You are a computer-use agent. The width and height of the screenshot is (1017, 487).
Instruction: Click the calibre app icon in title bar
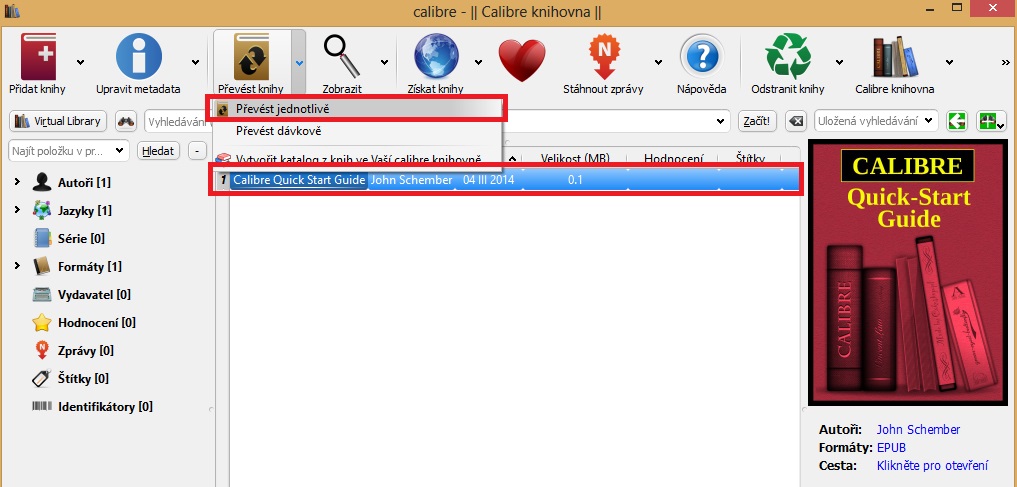(x=12, y=10)
